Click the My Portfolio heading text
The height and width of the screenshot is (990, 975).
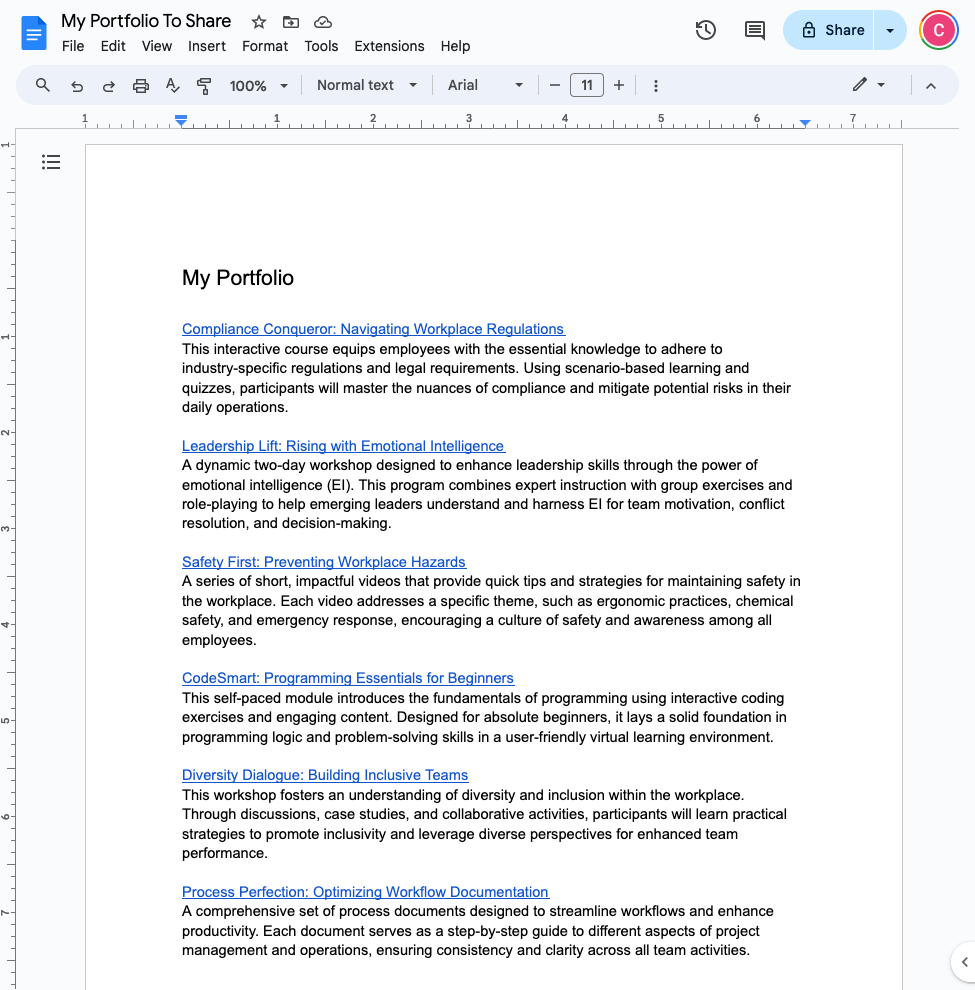238,278
